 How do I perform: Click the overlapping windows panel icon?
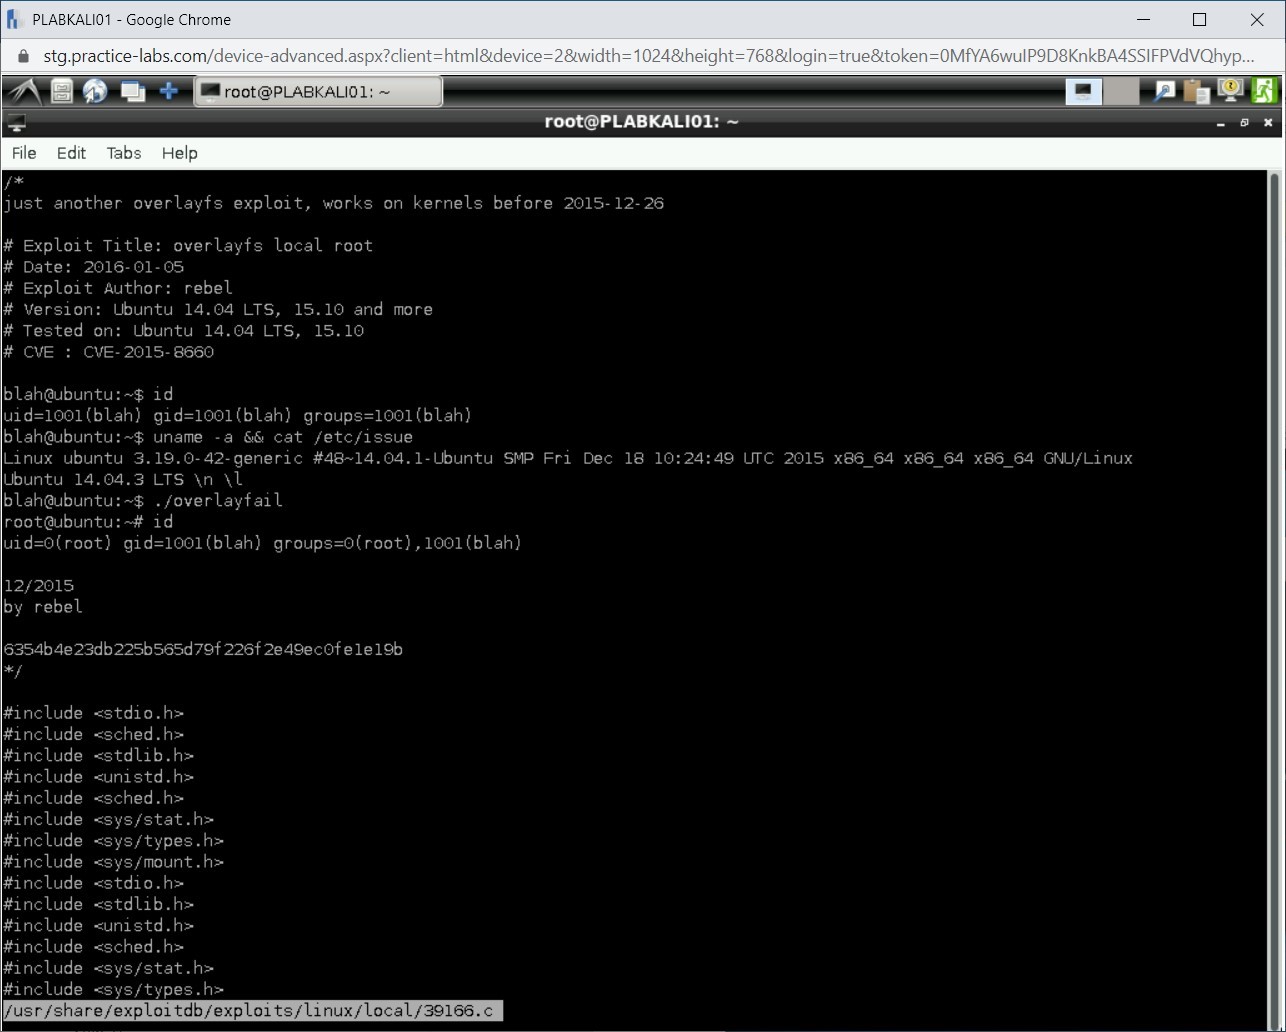[x=132, y=92]
